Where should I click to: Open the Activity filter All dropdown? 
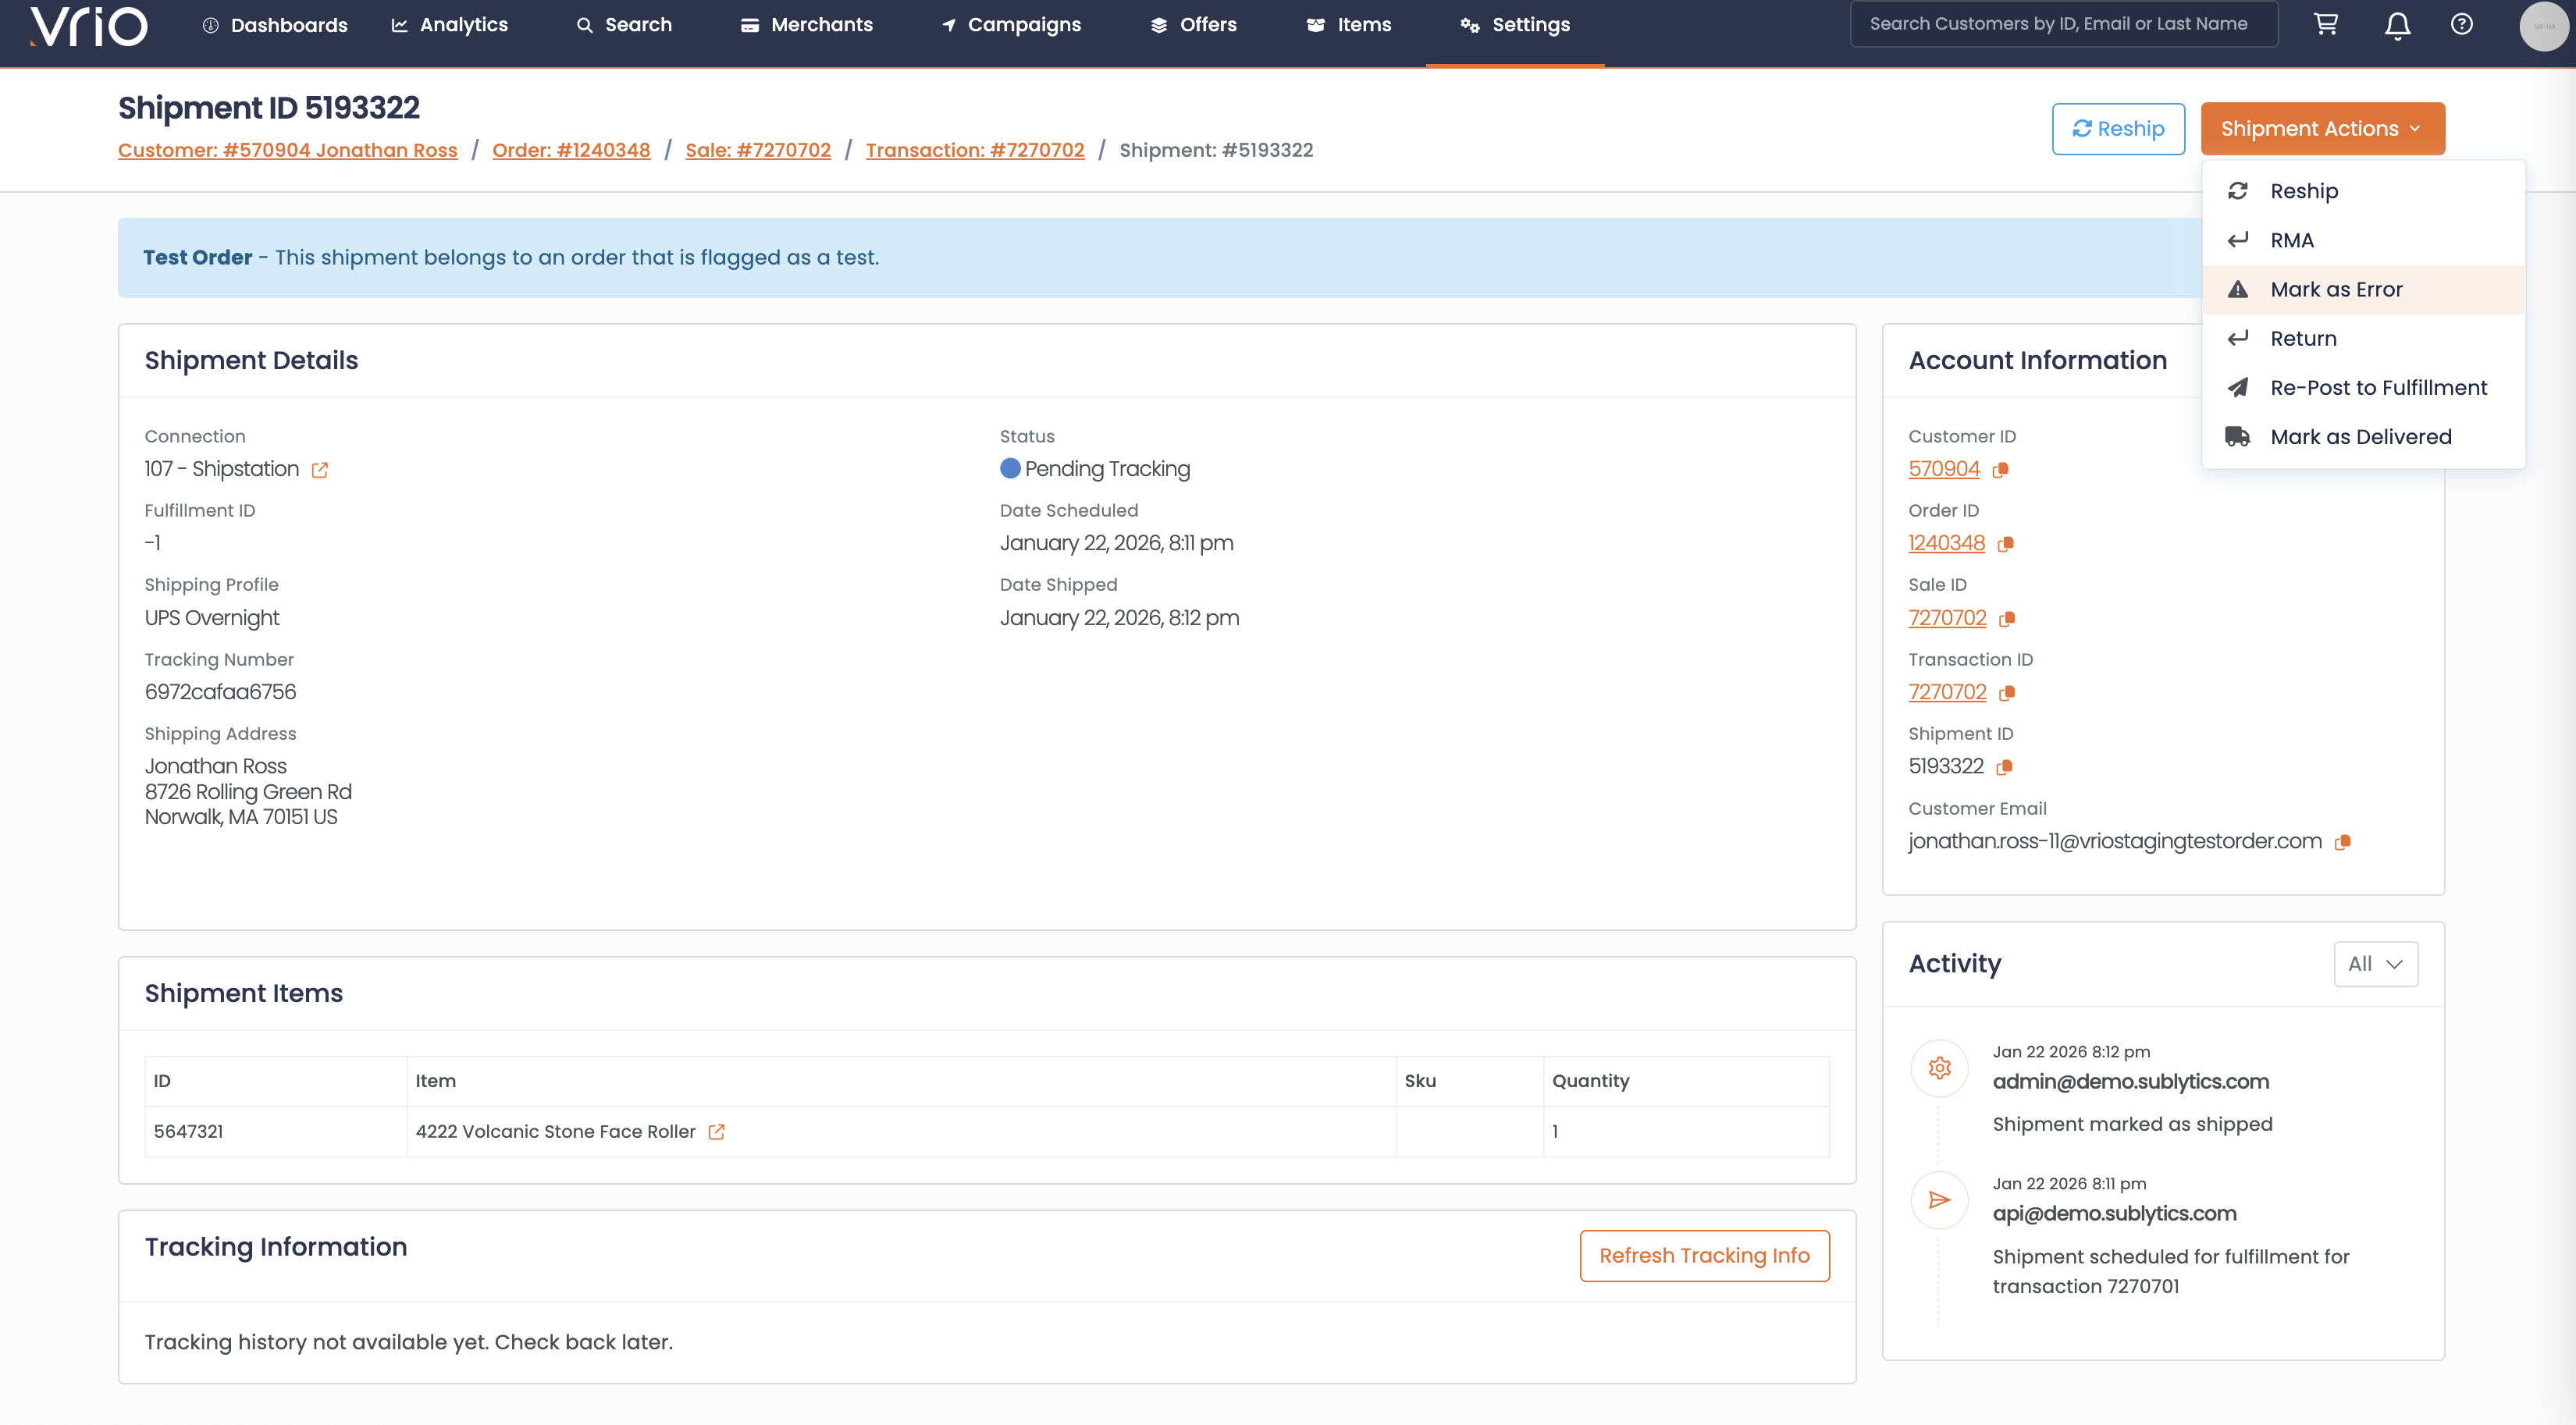pos(2375,964)
